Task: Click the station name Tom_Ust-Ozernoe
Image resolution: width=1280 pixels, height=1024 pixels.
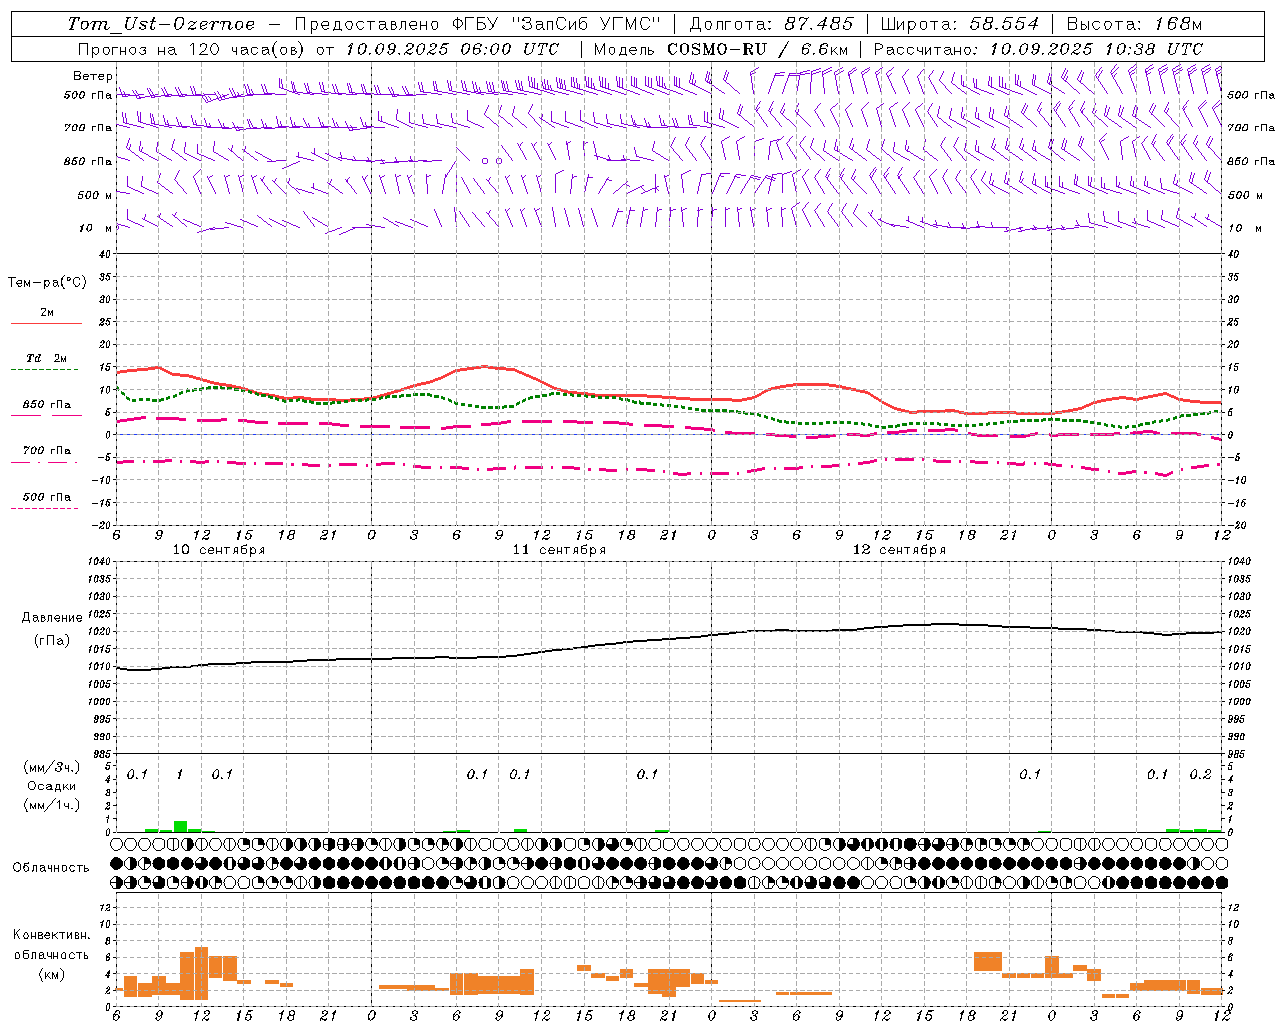Action: point(161,24)
